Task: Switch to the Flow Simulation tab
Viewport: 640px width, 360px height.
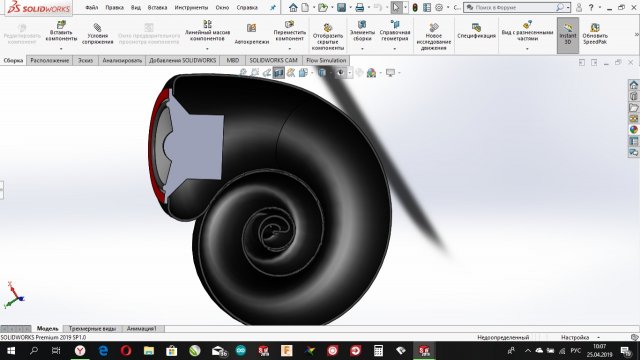Action: click(326, 60)
